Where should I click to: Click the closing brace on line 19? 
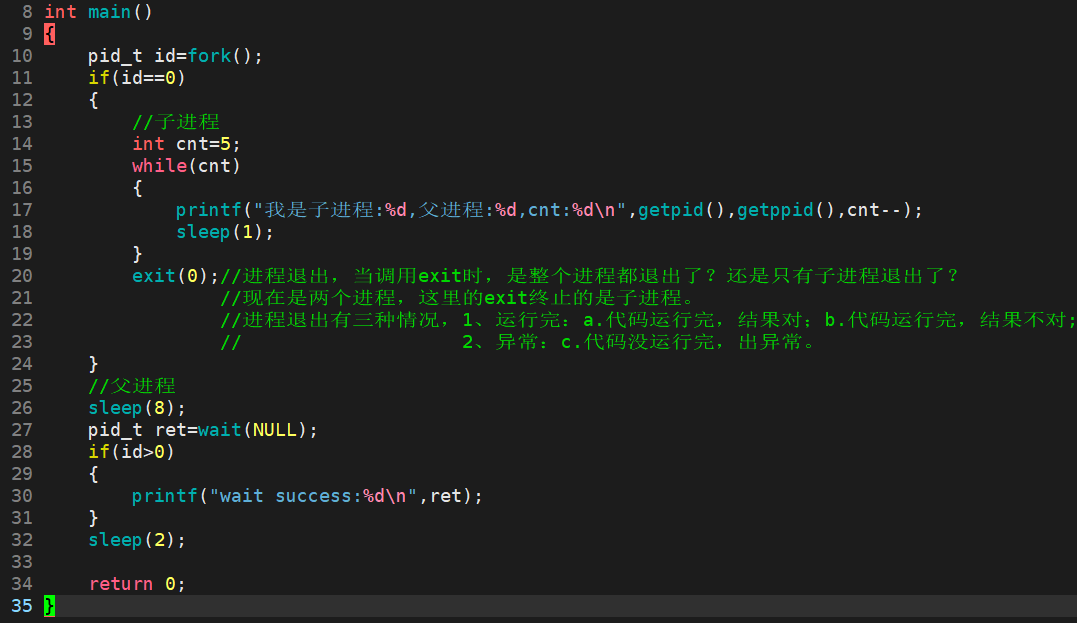(x=137, y=254)
